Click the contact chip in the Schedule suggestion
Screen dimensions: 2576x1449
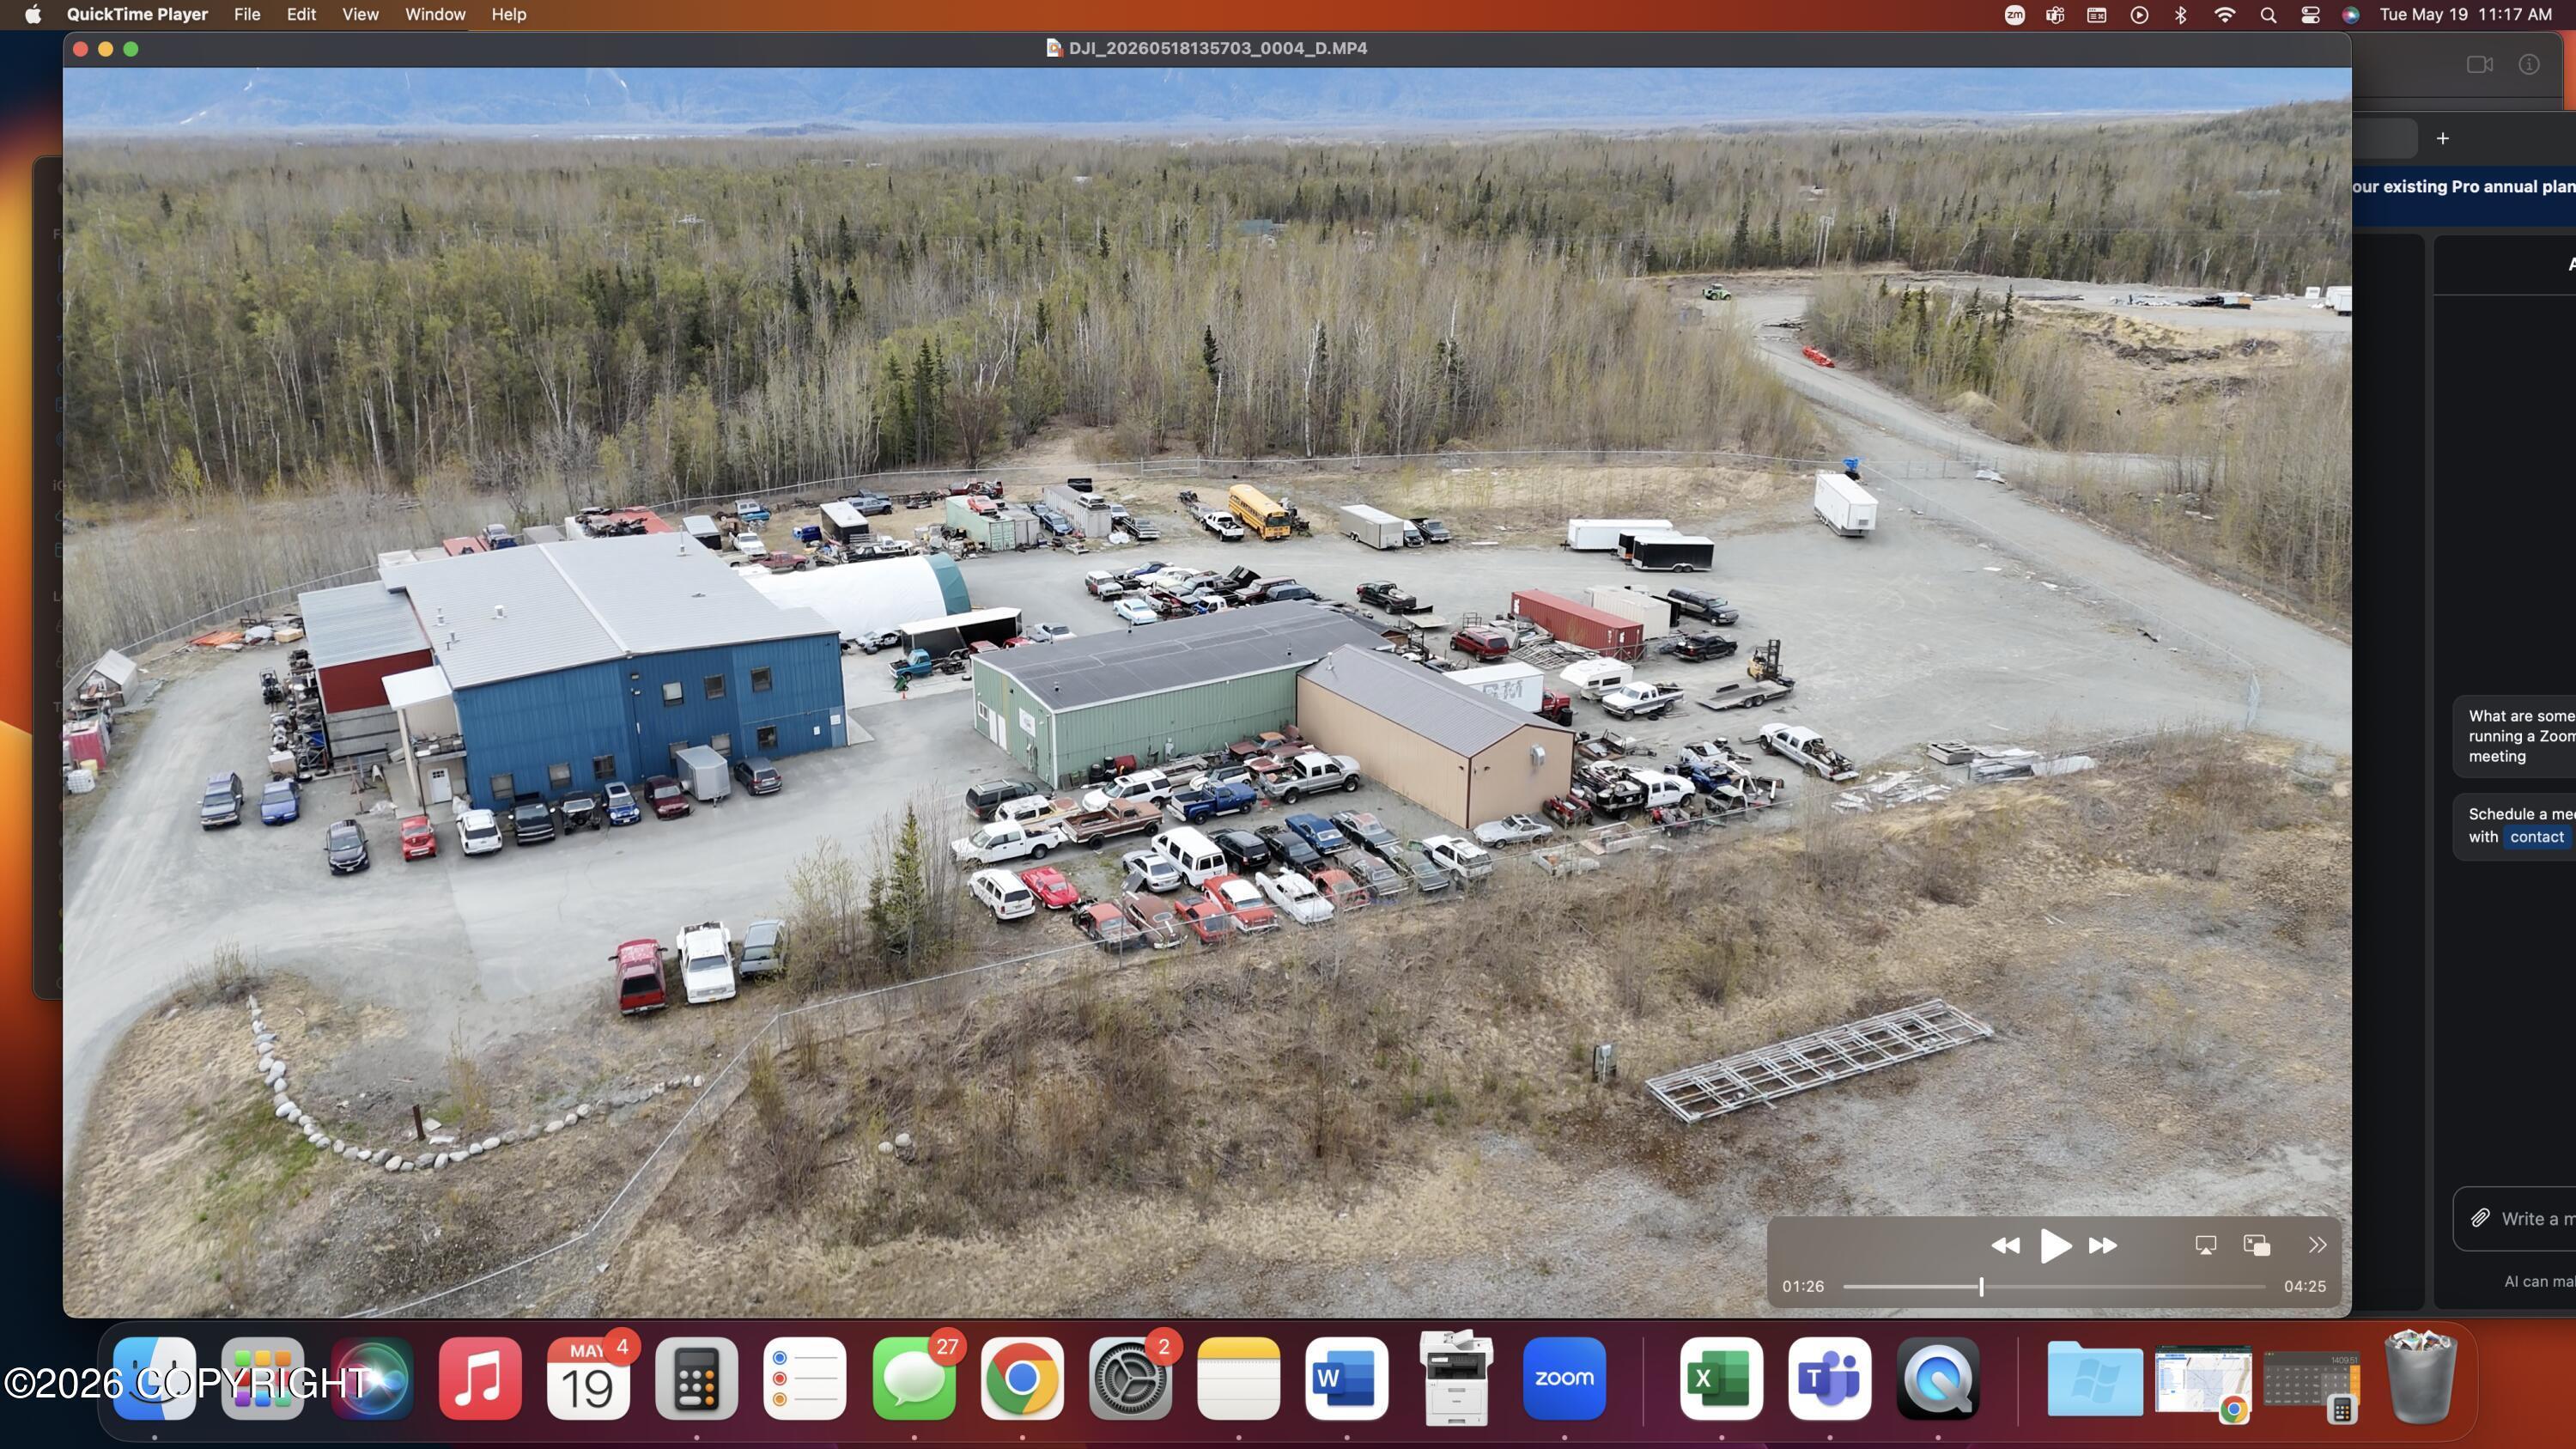coord(2537,837)
